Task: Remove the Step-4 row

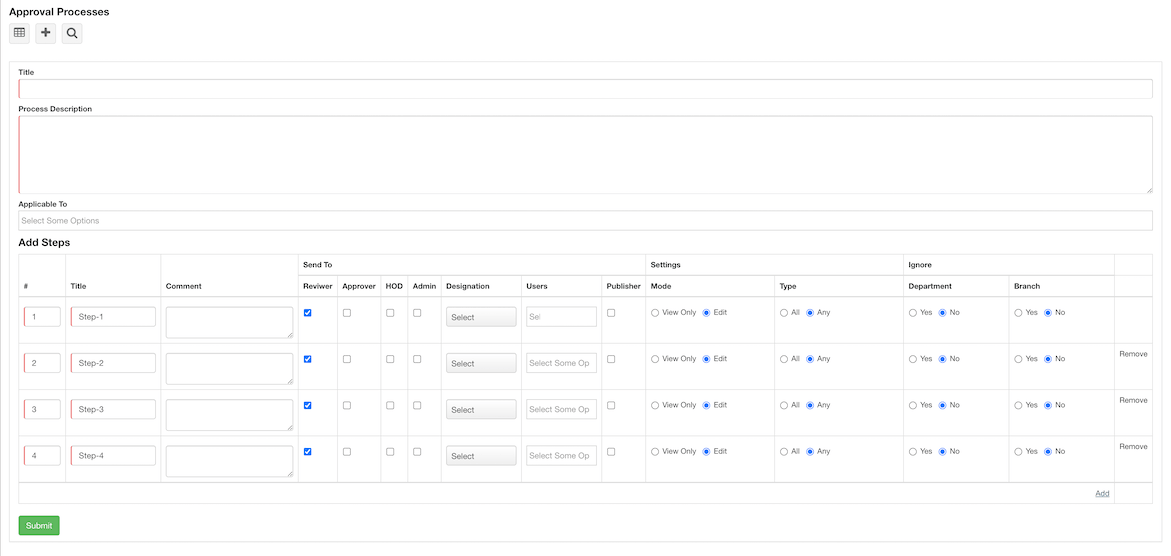Action: 1133,447
